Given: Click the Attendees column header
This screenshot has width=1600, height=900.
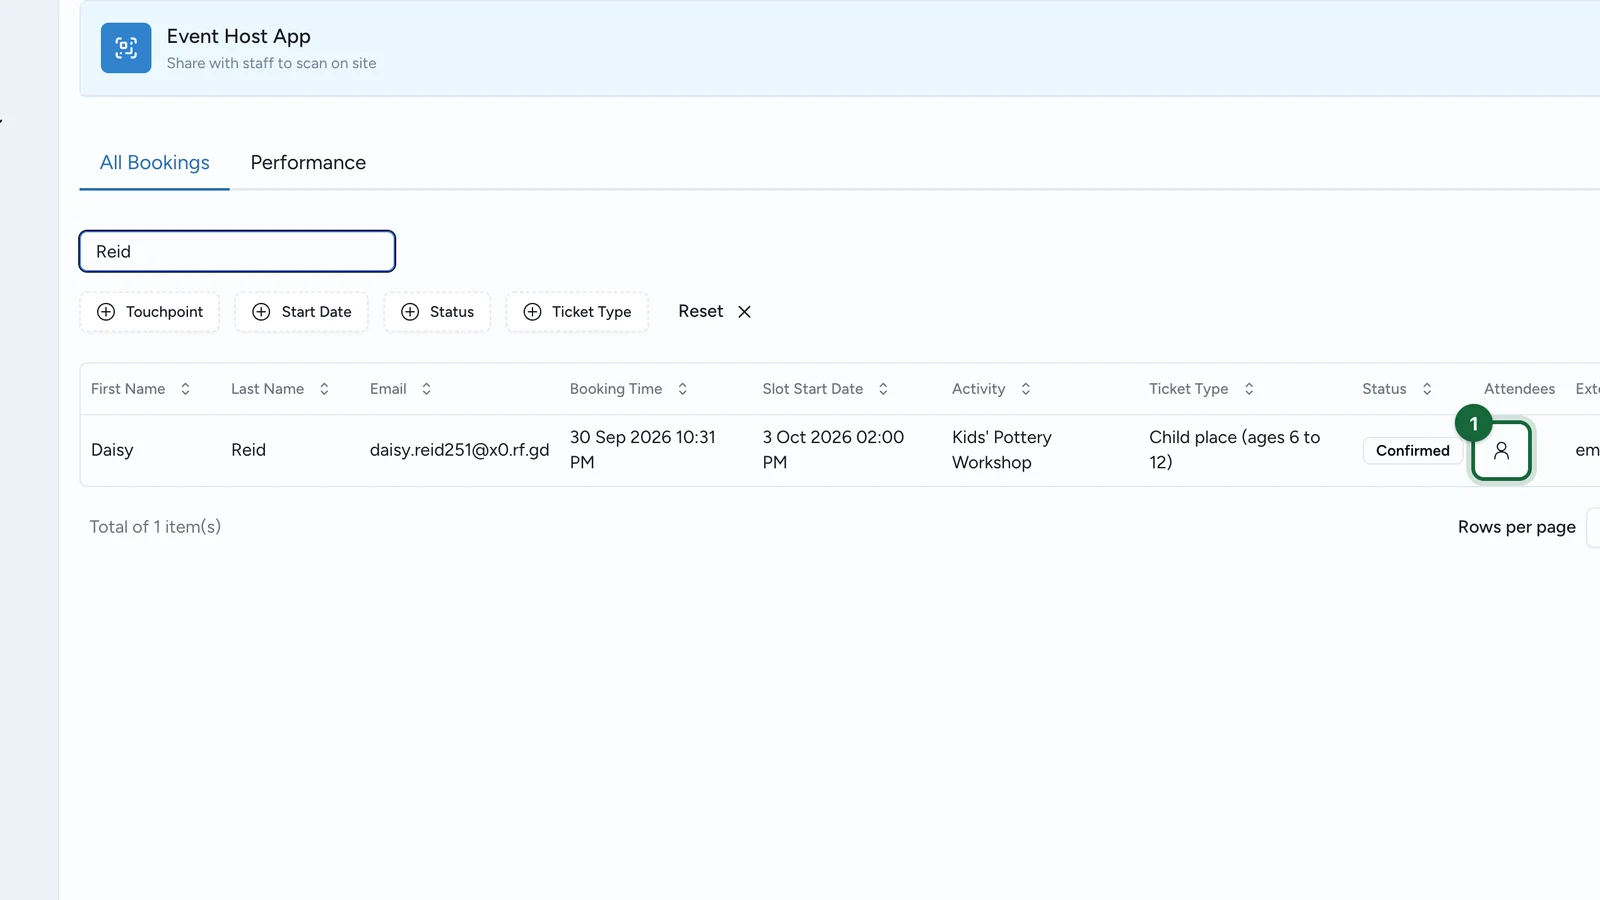Looking at the screenshot, I should tap(1519, 389).
